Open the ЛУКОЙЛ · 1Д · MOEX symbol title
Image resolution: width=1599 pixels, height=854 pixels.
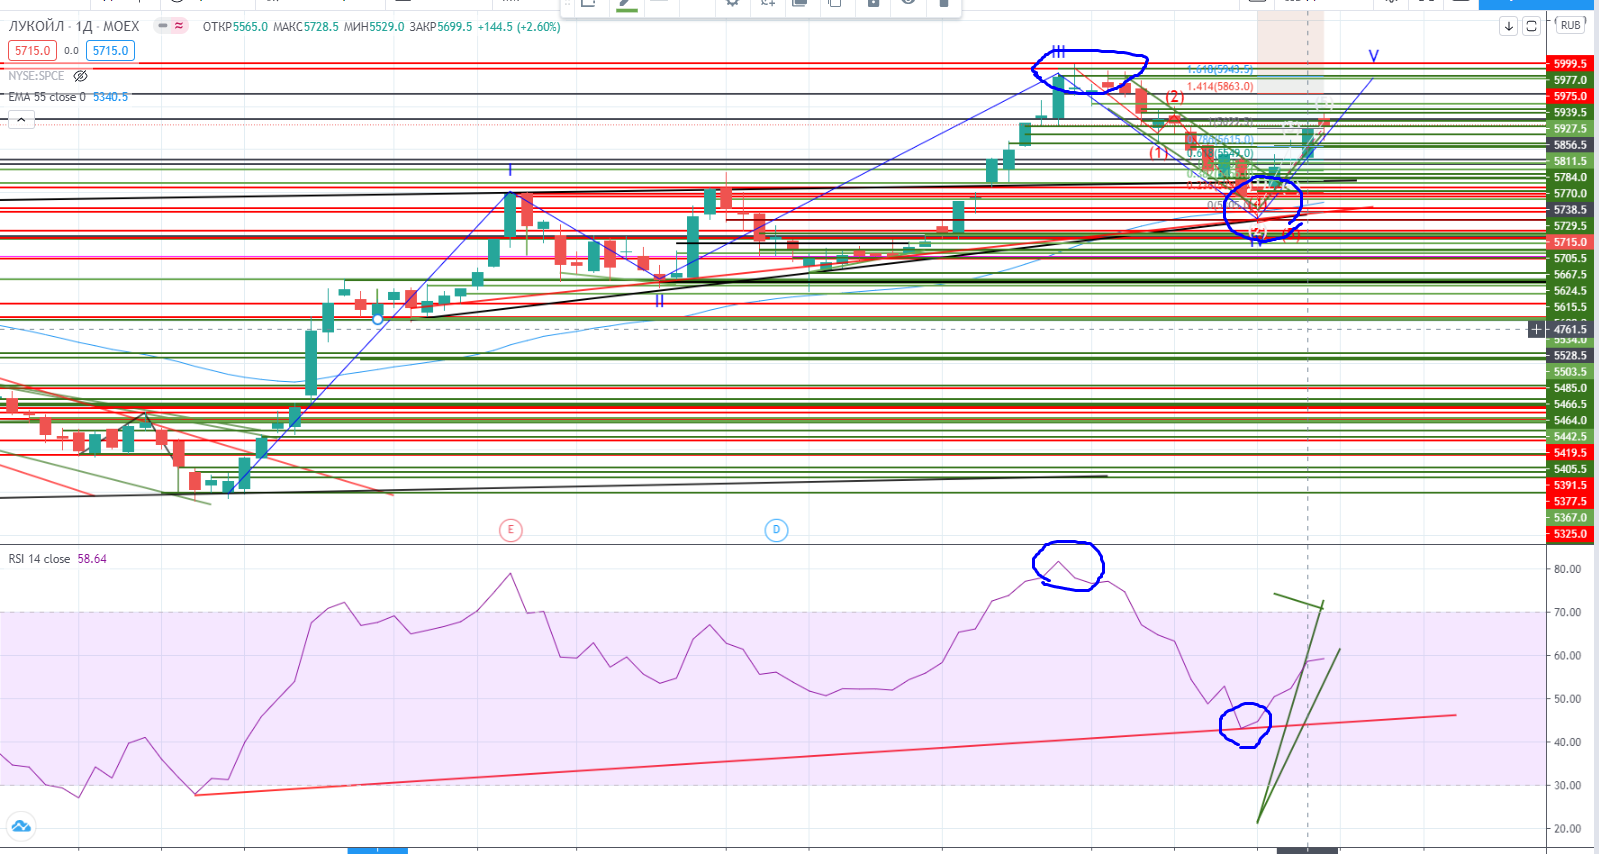[74, 26]
